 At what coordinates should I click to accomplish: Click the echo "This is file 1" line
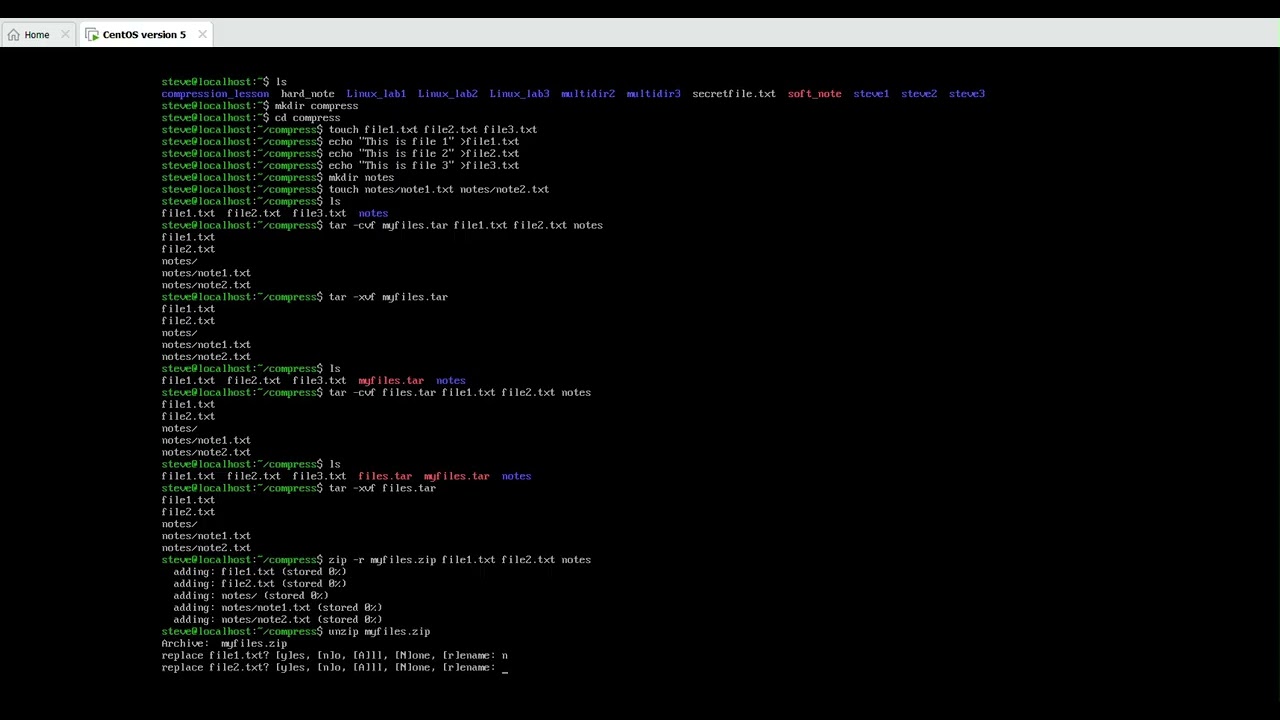(x=424, y=142)
